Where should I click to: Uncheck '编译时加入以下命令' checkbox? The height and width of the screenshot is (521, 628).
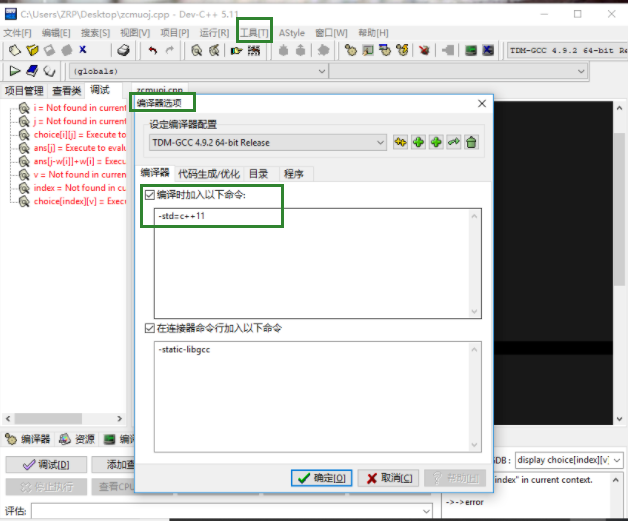[x=149, y=195]
